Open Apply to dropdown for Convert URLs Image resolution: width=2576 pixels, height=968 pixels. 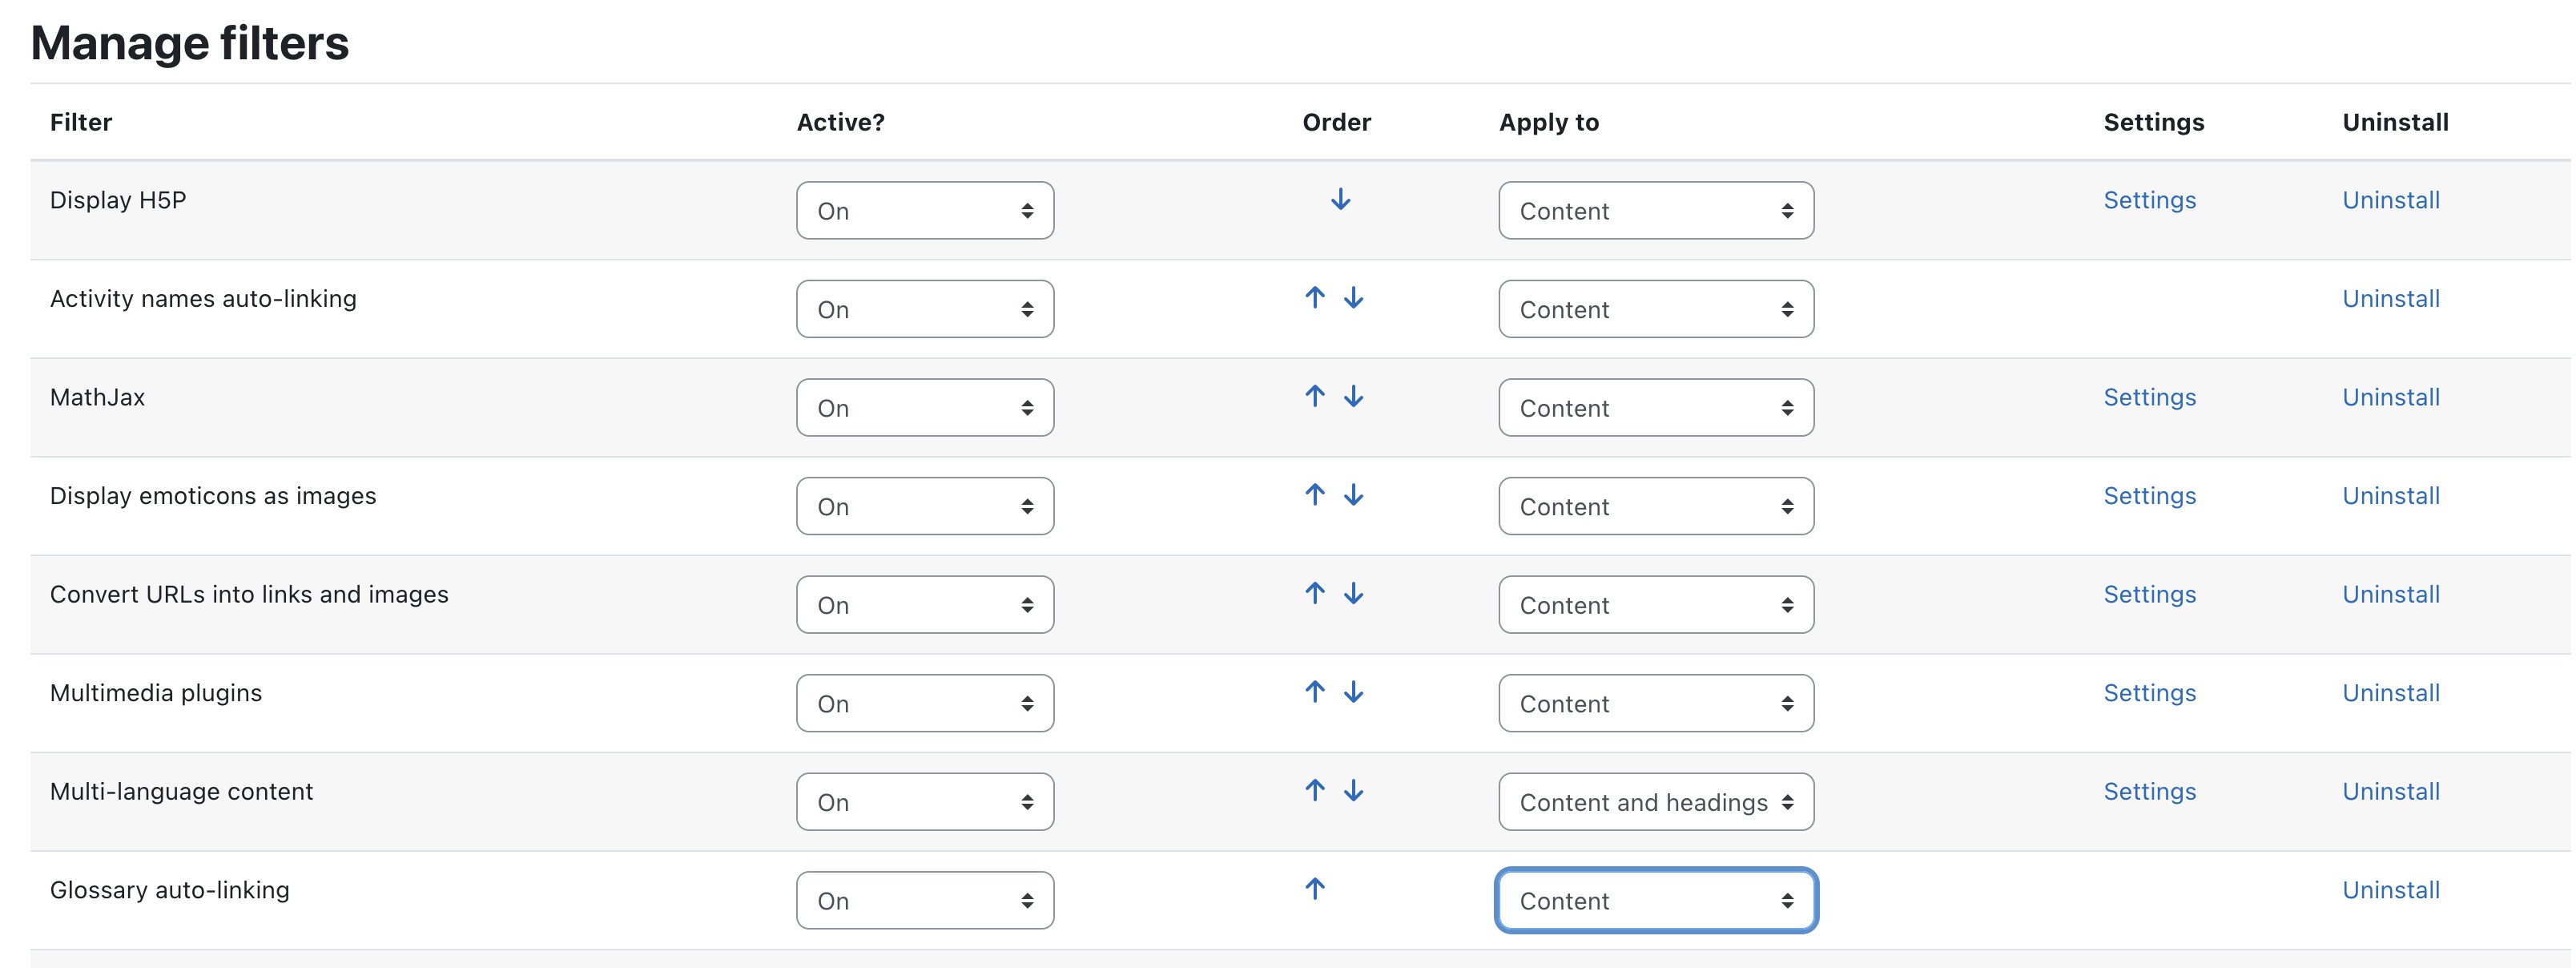click(x=1656, y=604)
